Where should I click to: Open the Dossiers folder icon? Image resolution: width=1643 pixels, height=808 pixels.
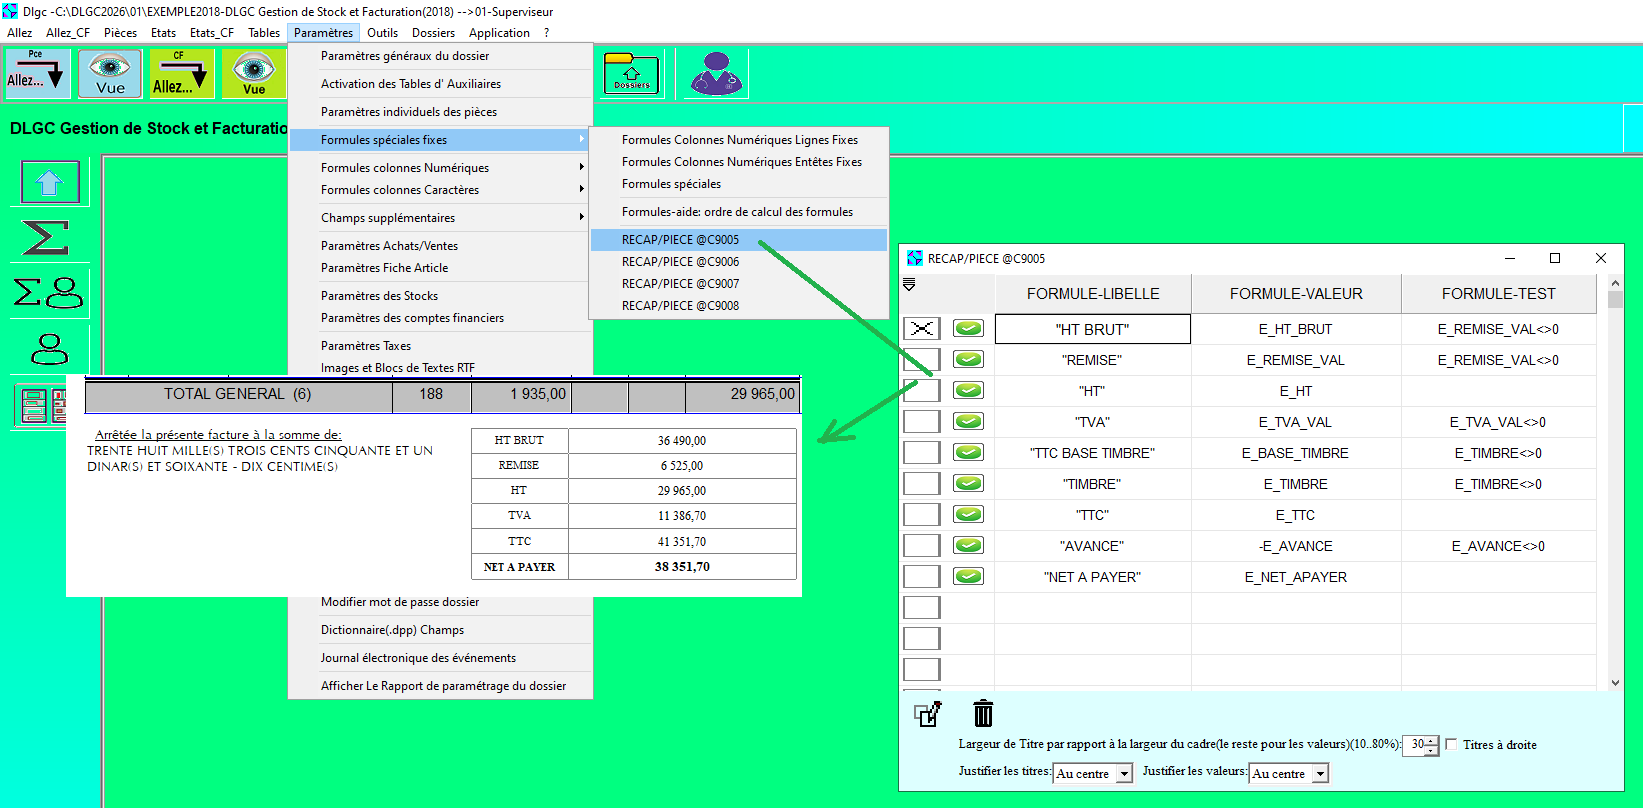pos(631,74)
